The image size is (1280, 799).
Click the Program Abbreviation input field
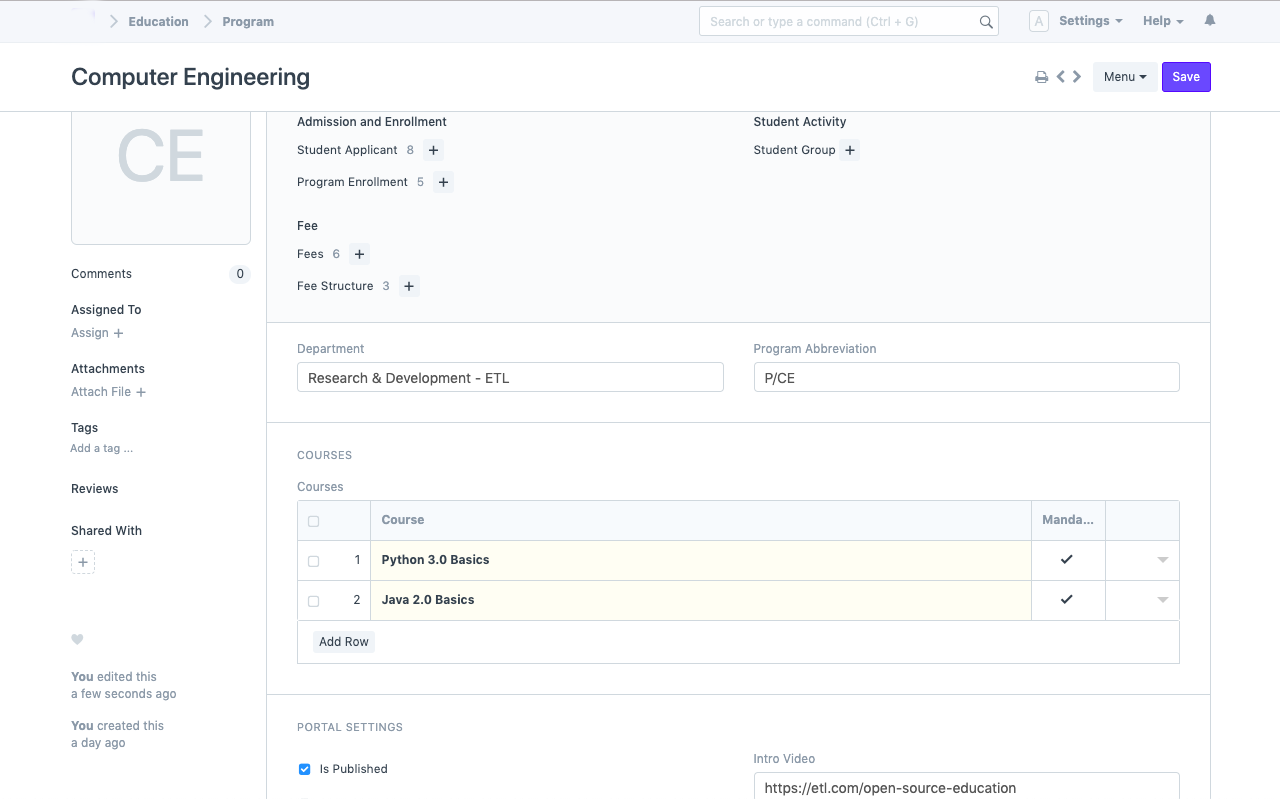coord(966,377)
